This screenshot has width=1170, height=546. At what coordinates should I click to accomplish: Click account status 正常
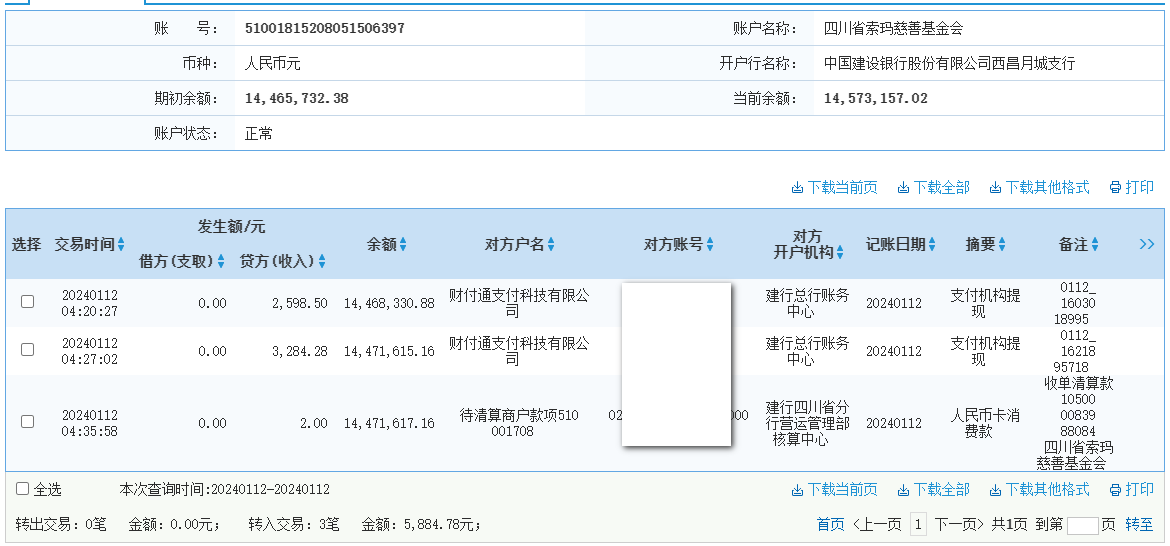(x=259, y=134)
